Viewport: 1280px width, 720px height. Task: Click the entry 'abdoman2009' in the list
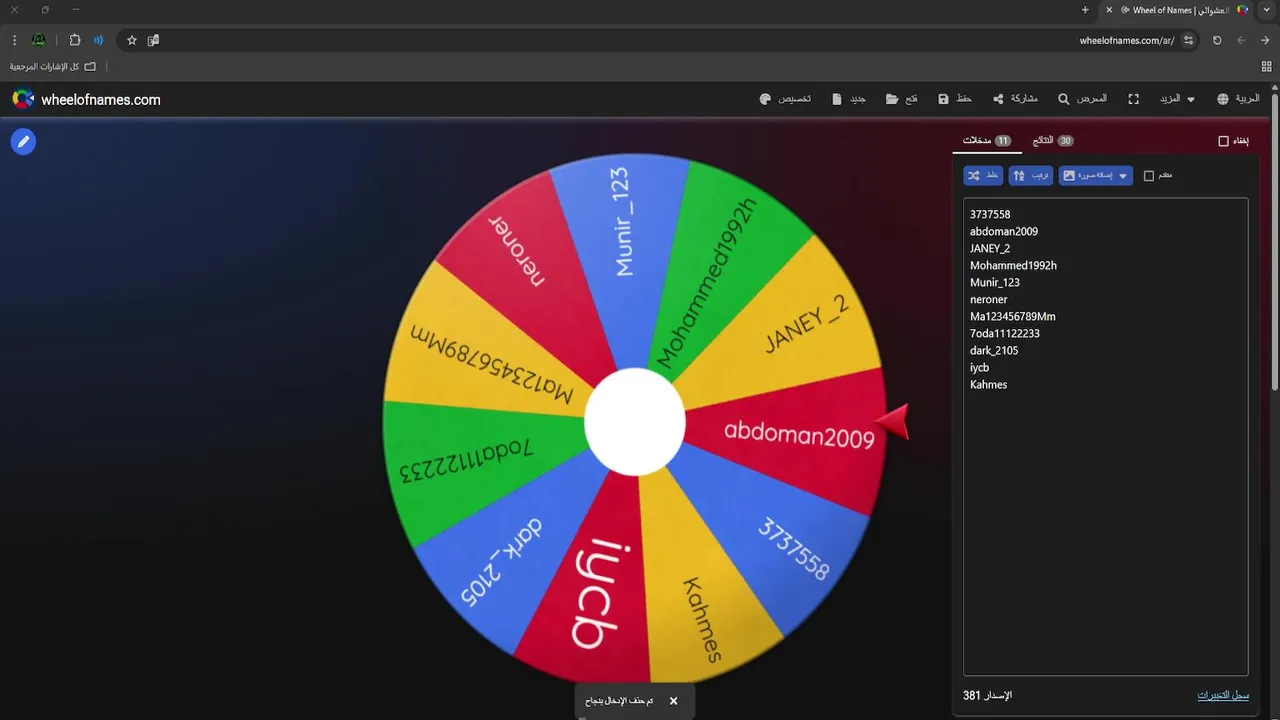[x=1004, y=232]
